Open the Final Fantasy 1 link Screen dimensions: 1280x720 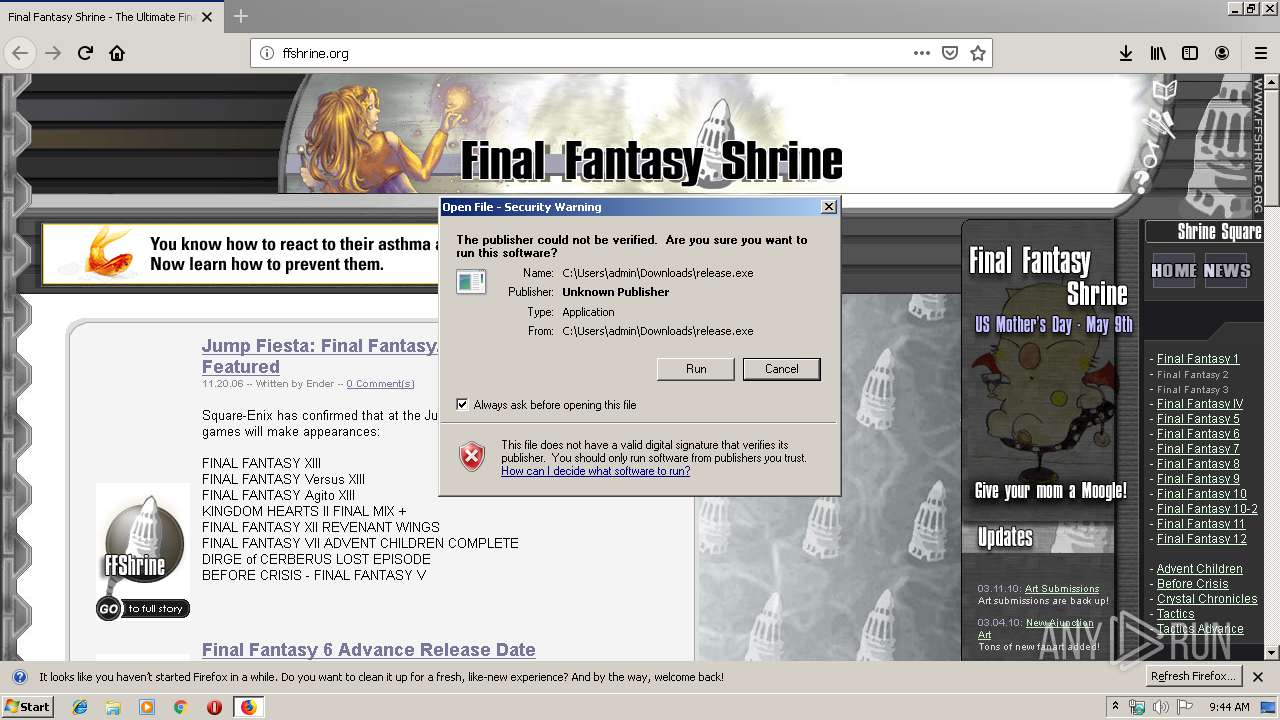pos(1198,359)
